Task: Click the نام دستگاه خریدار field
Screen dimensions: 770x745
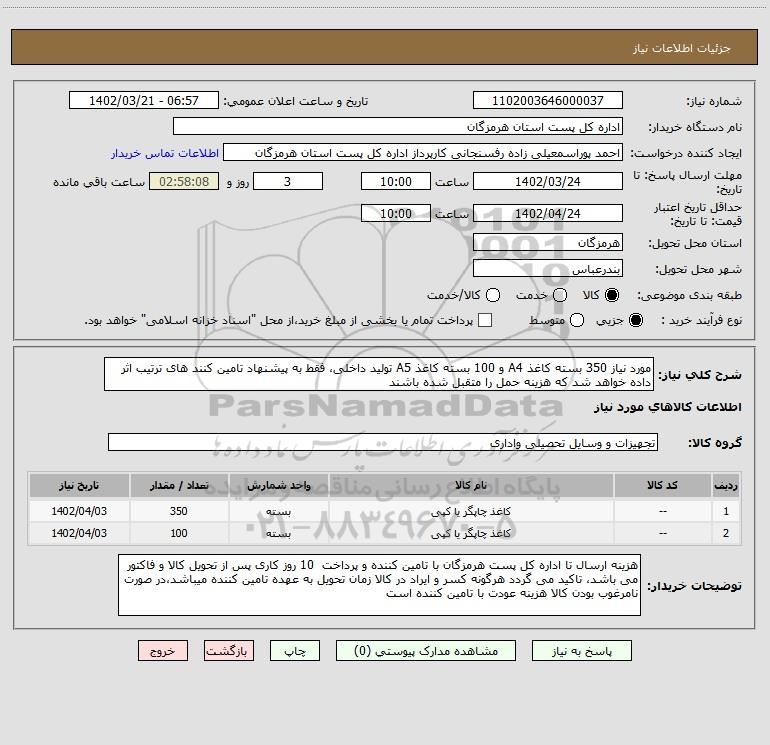Action: [398, 126]
